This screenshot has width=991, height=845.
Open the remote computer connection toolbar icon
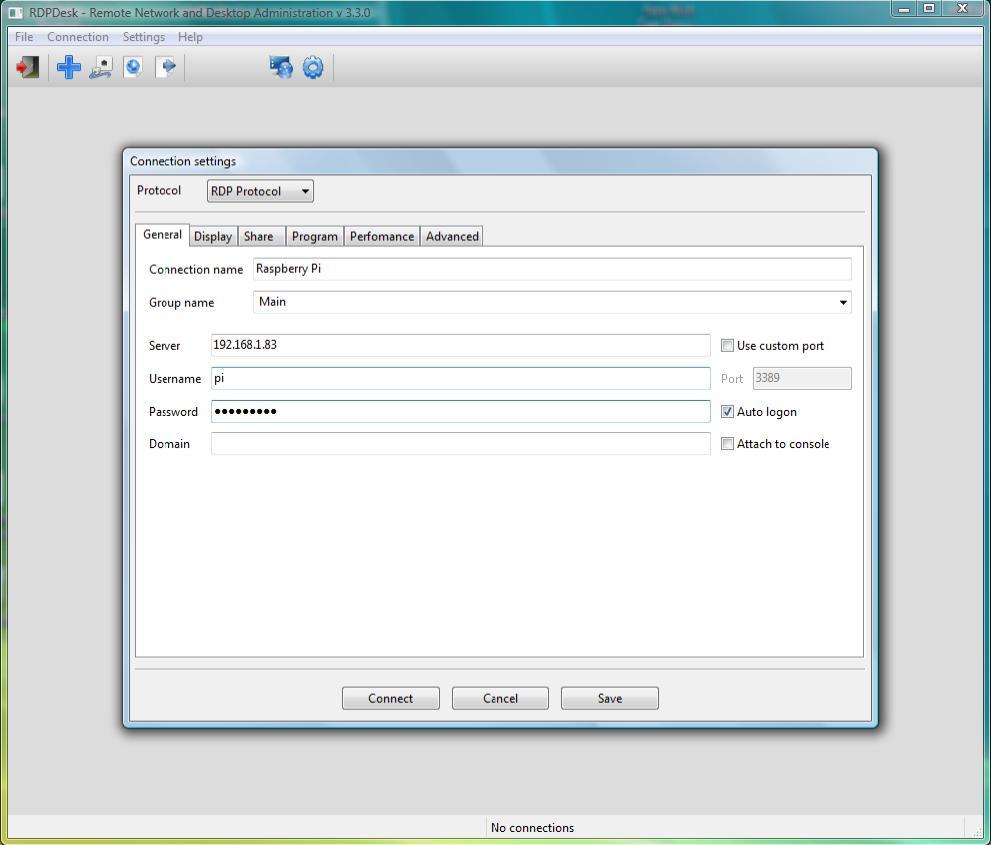[280, 67]
